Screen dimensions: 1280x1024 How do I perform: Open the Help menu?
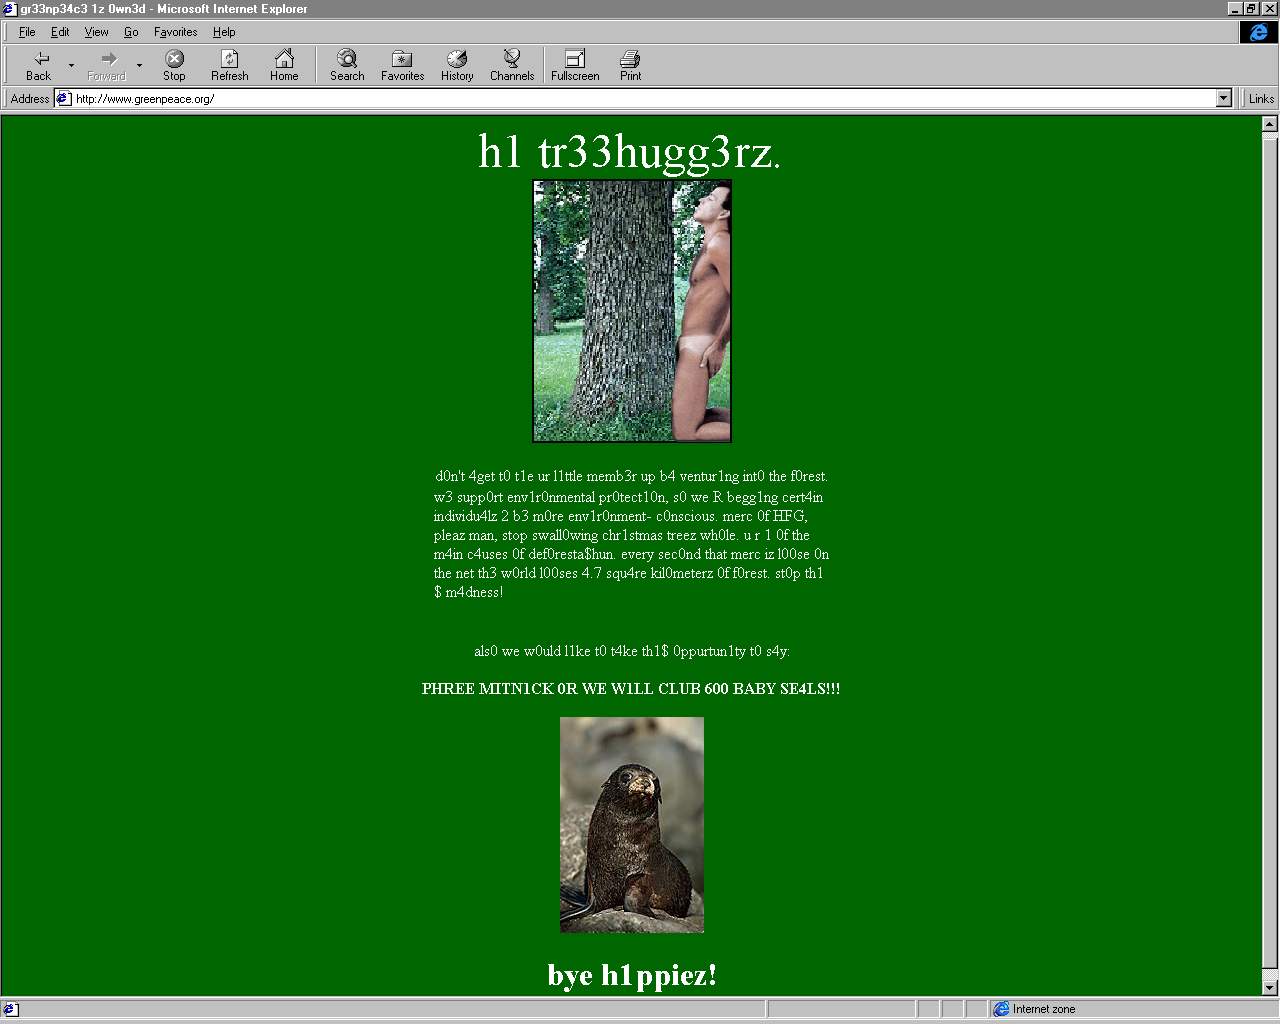point(223,32)
